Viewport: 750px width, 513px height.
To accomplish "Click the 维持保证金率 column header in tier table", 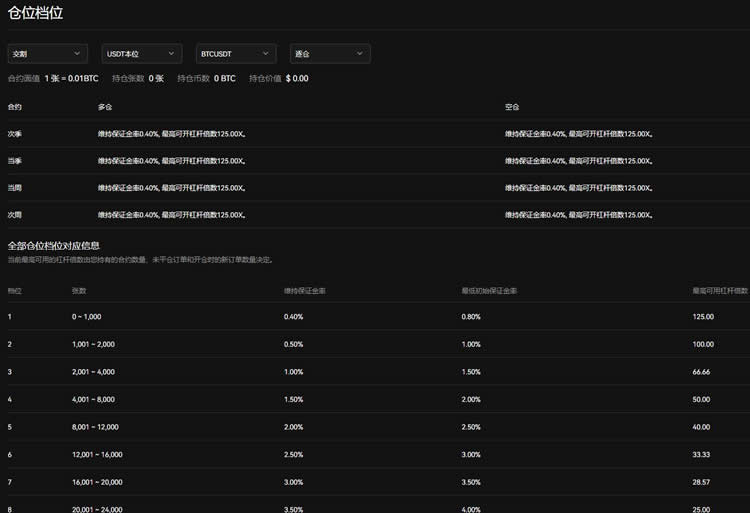I will click(x=304, y=290).
